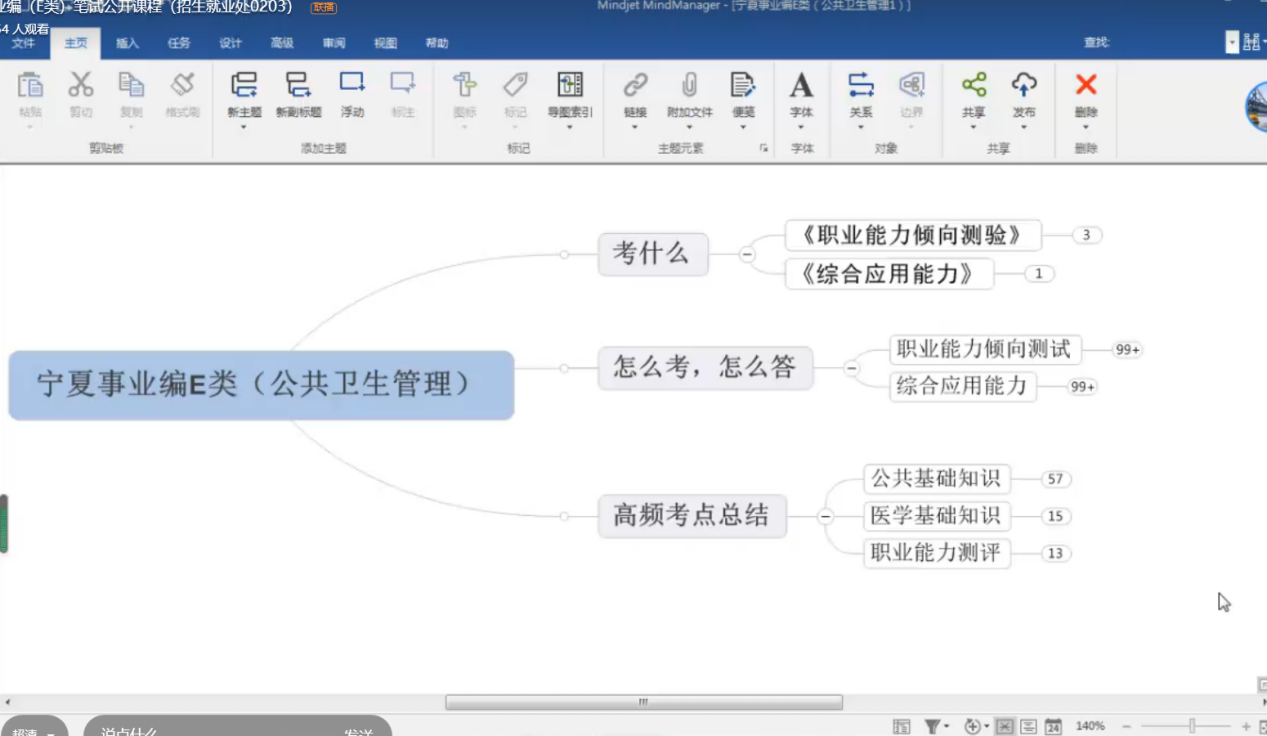Click the zoom in plus button
1267x736 pixels.
[1246, 727]
